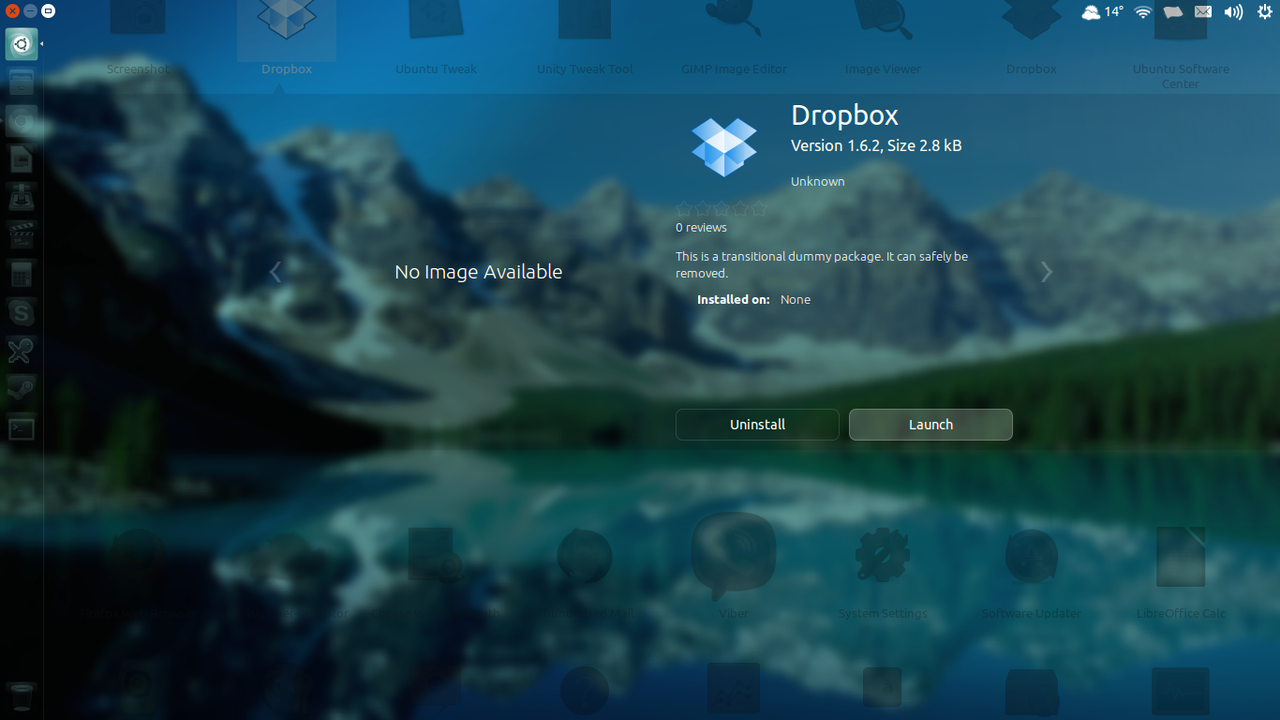1280x720 pixels.
Task: Launch Dropbox with the Launch button
Action: pyautogui.click(x=930, y=424)
